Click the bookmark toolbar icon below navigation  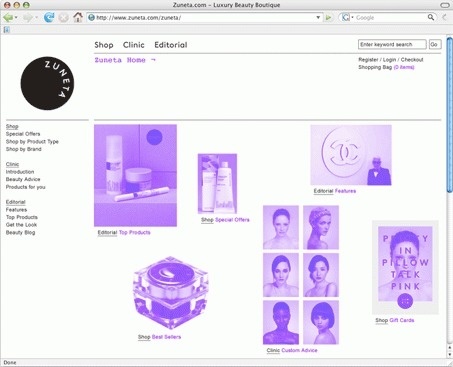click(7, 30)
